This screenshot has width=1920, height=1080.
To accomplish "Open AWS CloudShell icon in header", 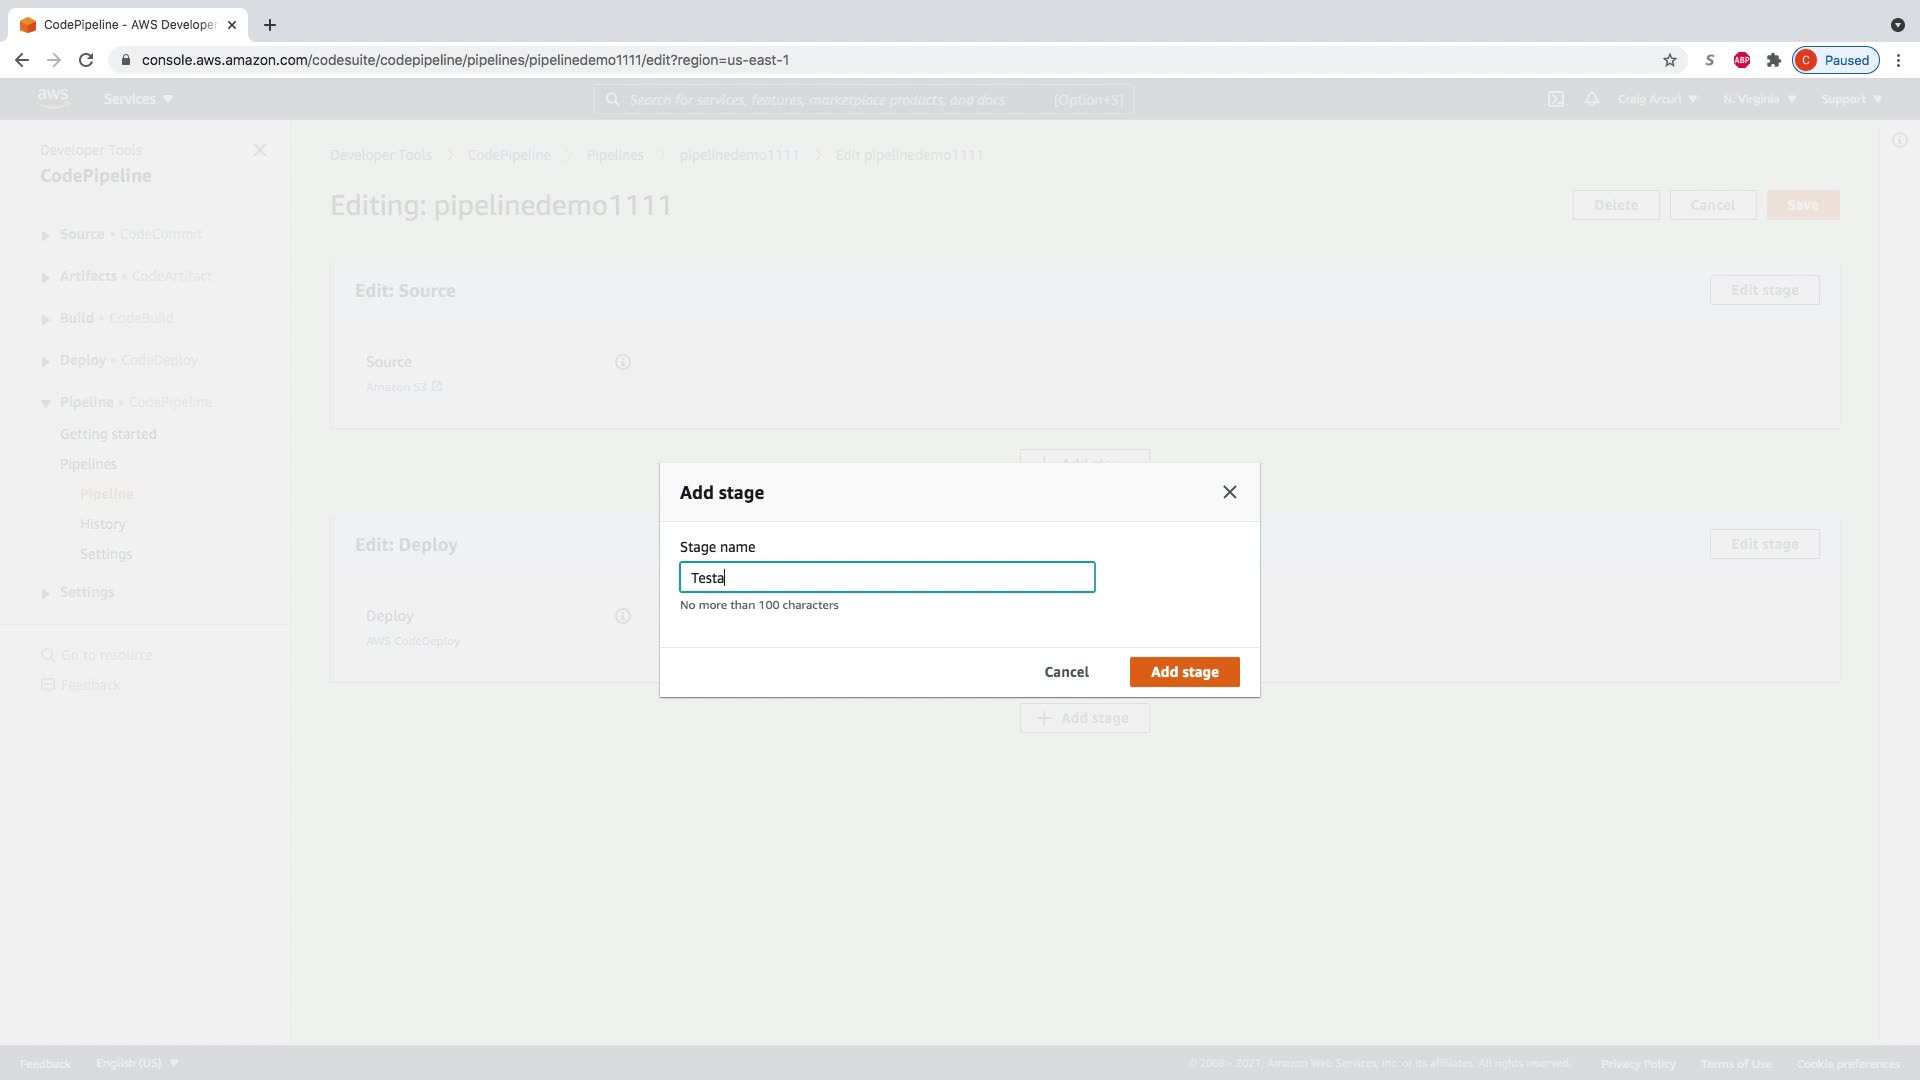I will click(x=1556, y=99).
